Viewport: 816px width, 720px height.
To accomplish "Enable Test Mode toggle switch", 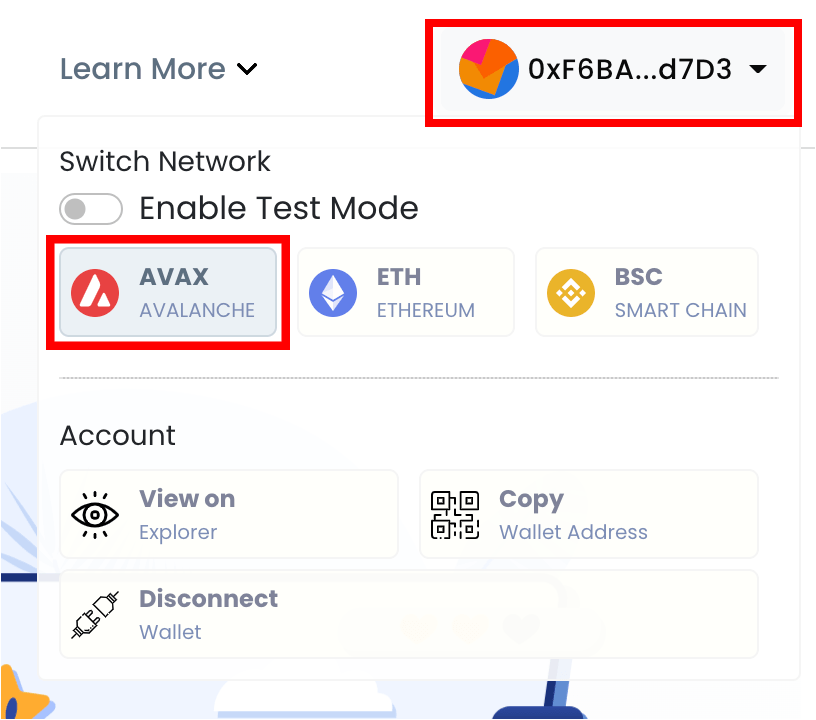I will tap(91, 209).
